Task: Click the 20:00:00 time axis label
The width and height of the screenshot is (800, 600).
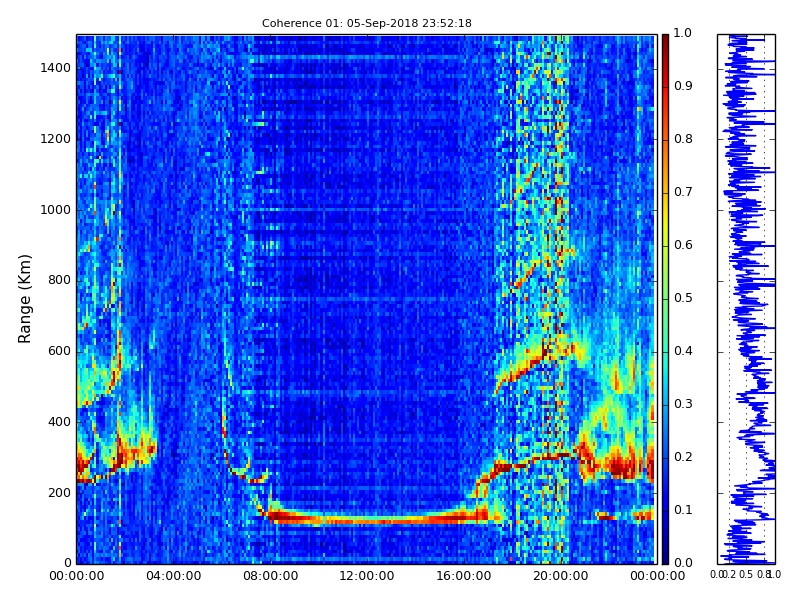Action: (561, 576)
